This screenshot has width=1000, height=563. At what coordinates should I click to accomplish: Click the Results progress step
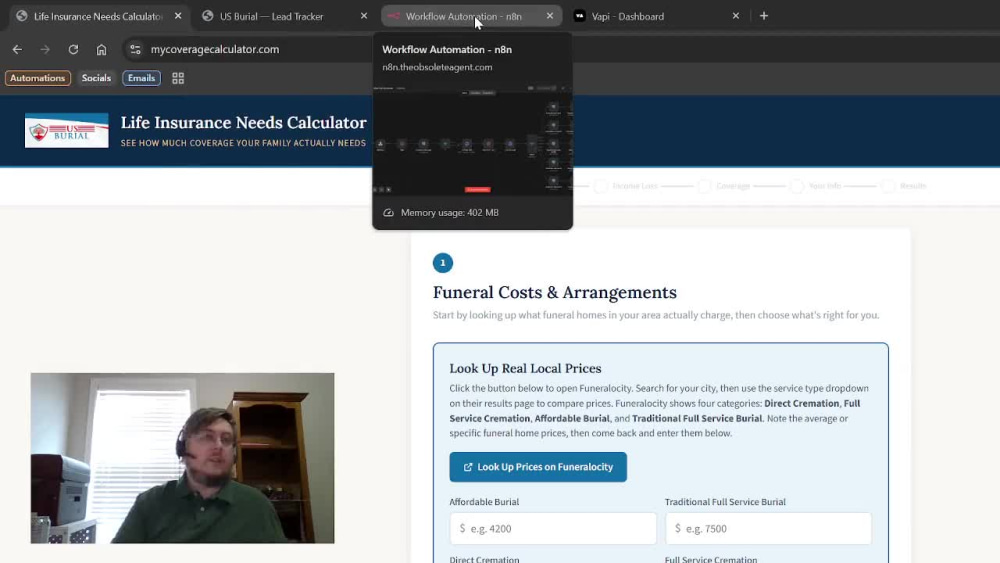904,186
